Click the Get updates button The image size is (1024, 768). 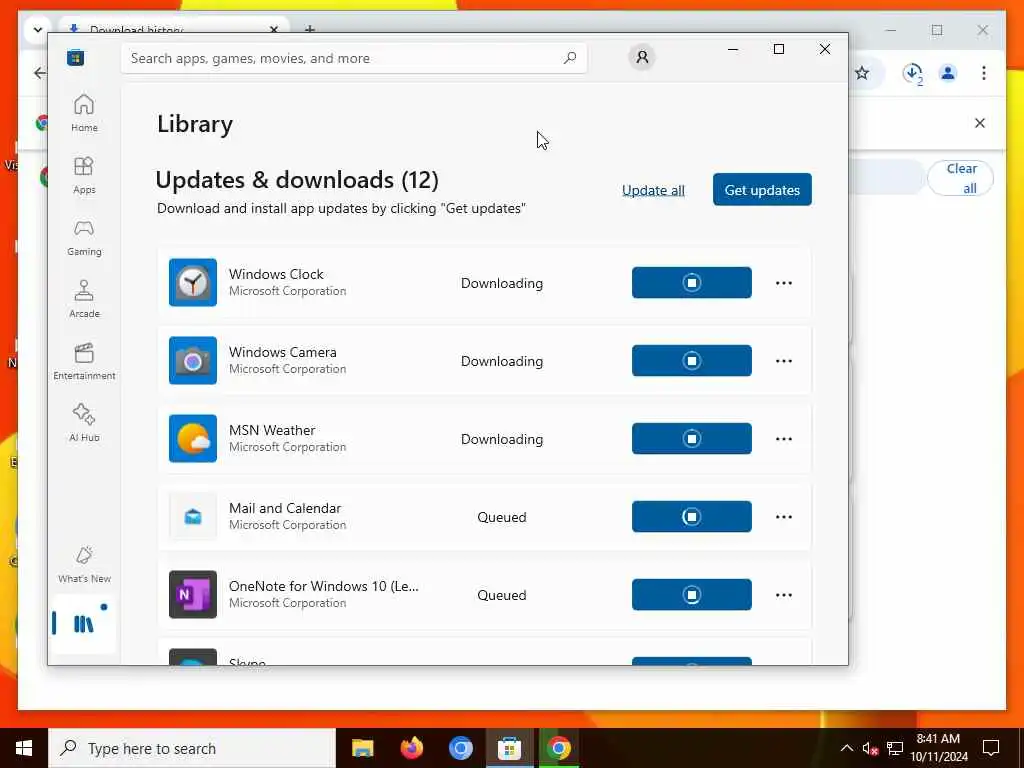point(762,189)
